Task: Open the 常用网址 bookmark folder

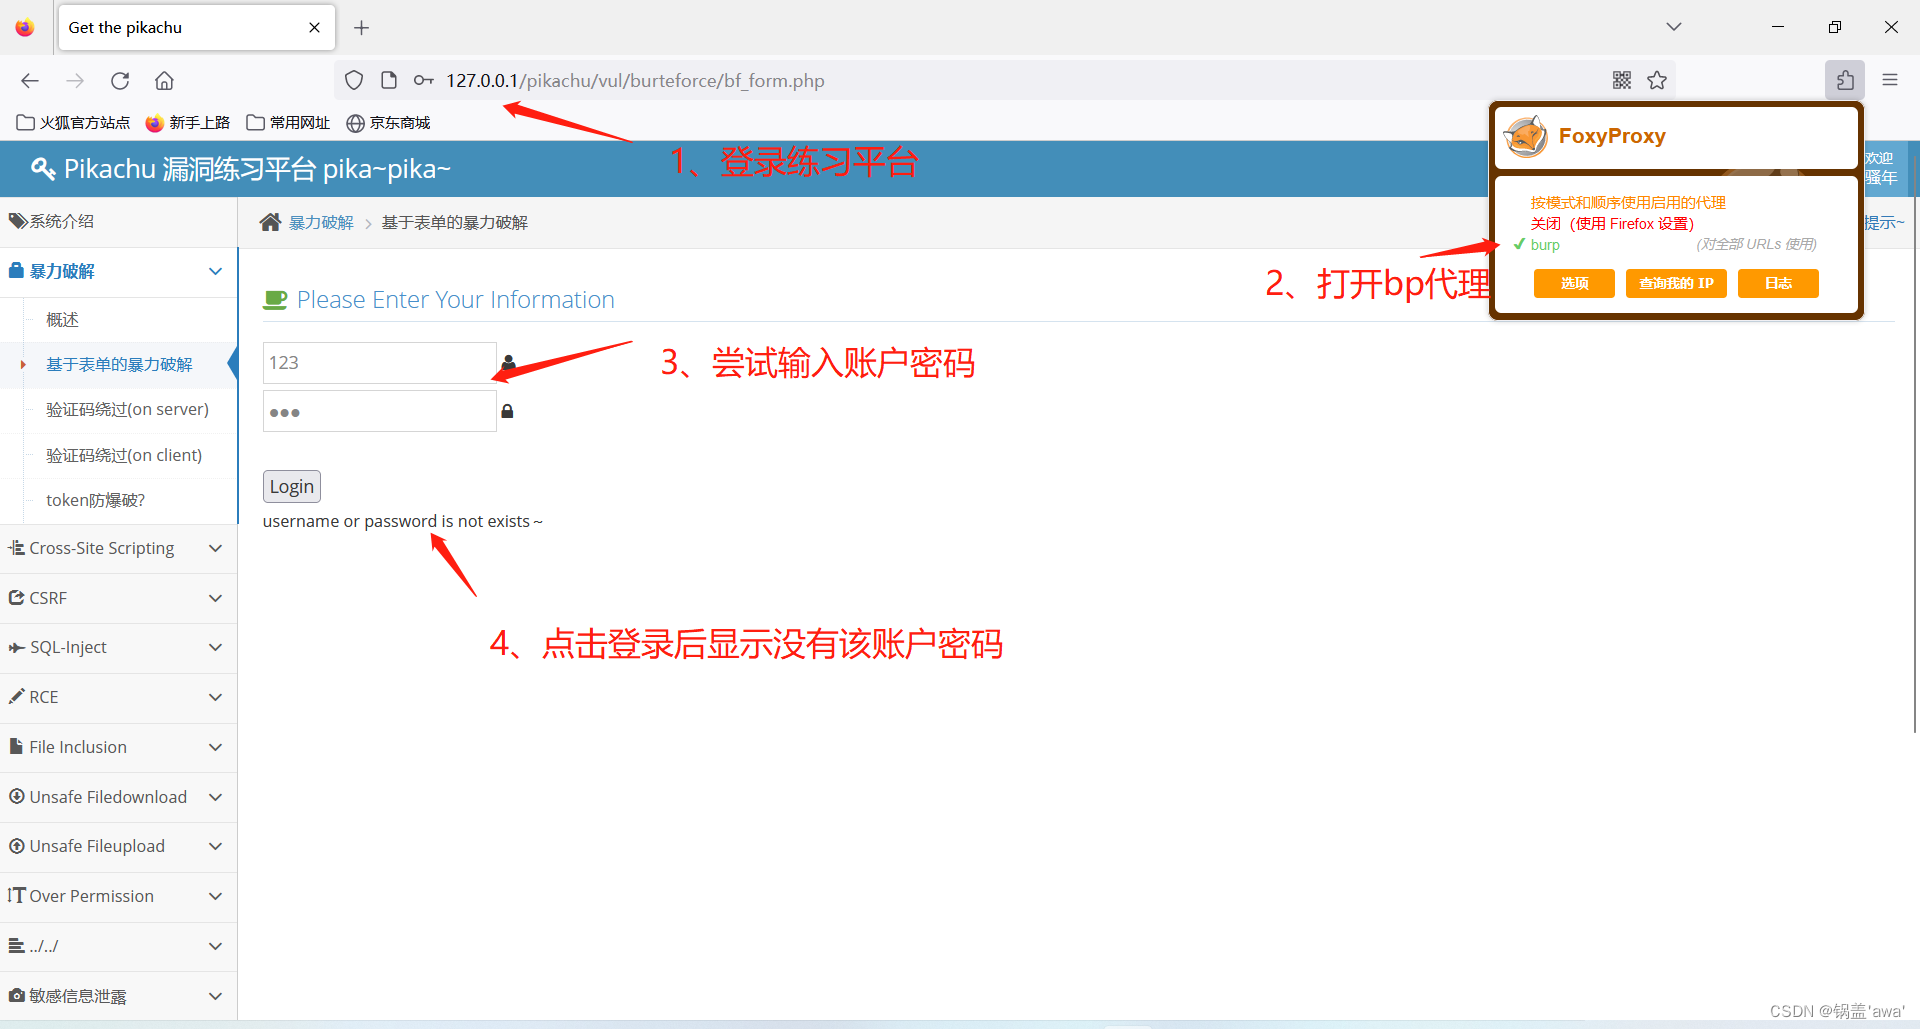Action: click(288, 123)
